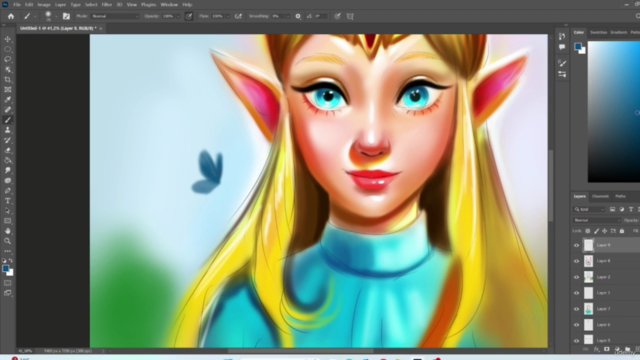Click the Color panel foreground swatch
This screenshot has height=360, width=640.
[578, 46]
